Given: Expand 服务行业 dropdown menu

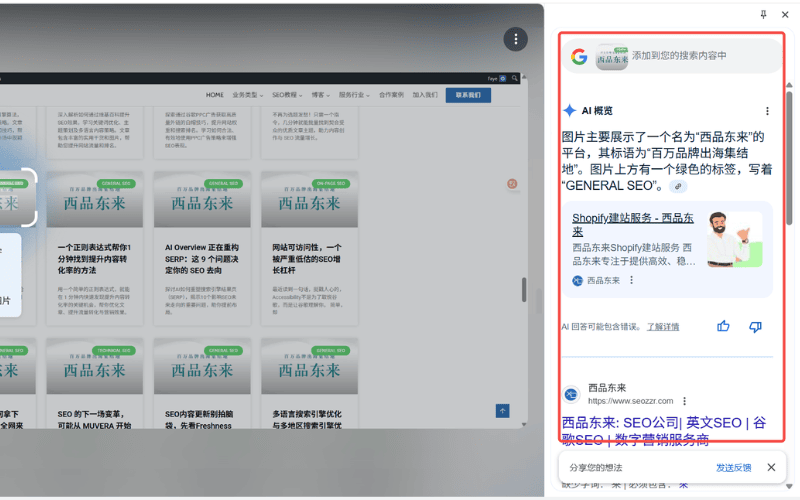Looking at the screenshot, I should pyautogui.click(x=354, y=95).
